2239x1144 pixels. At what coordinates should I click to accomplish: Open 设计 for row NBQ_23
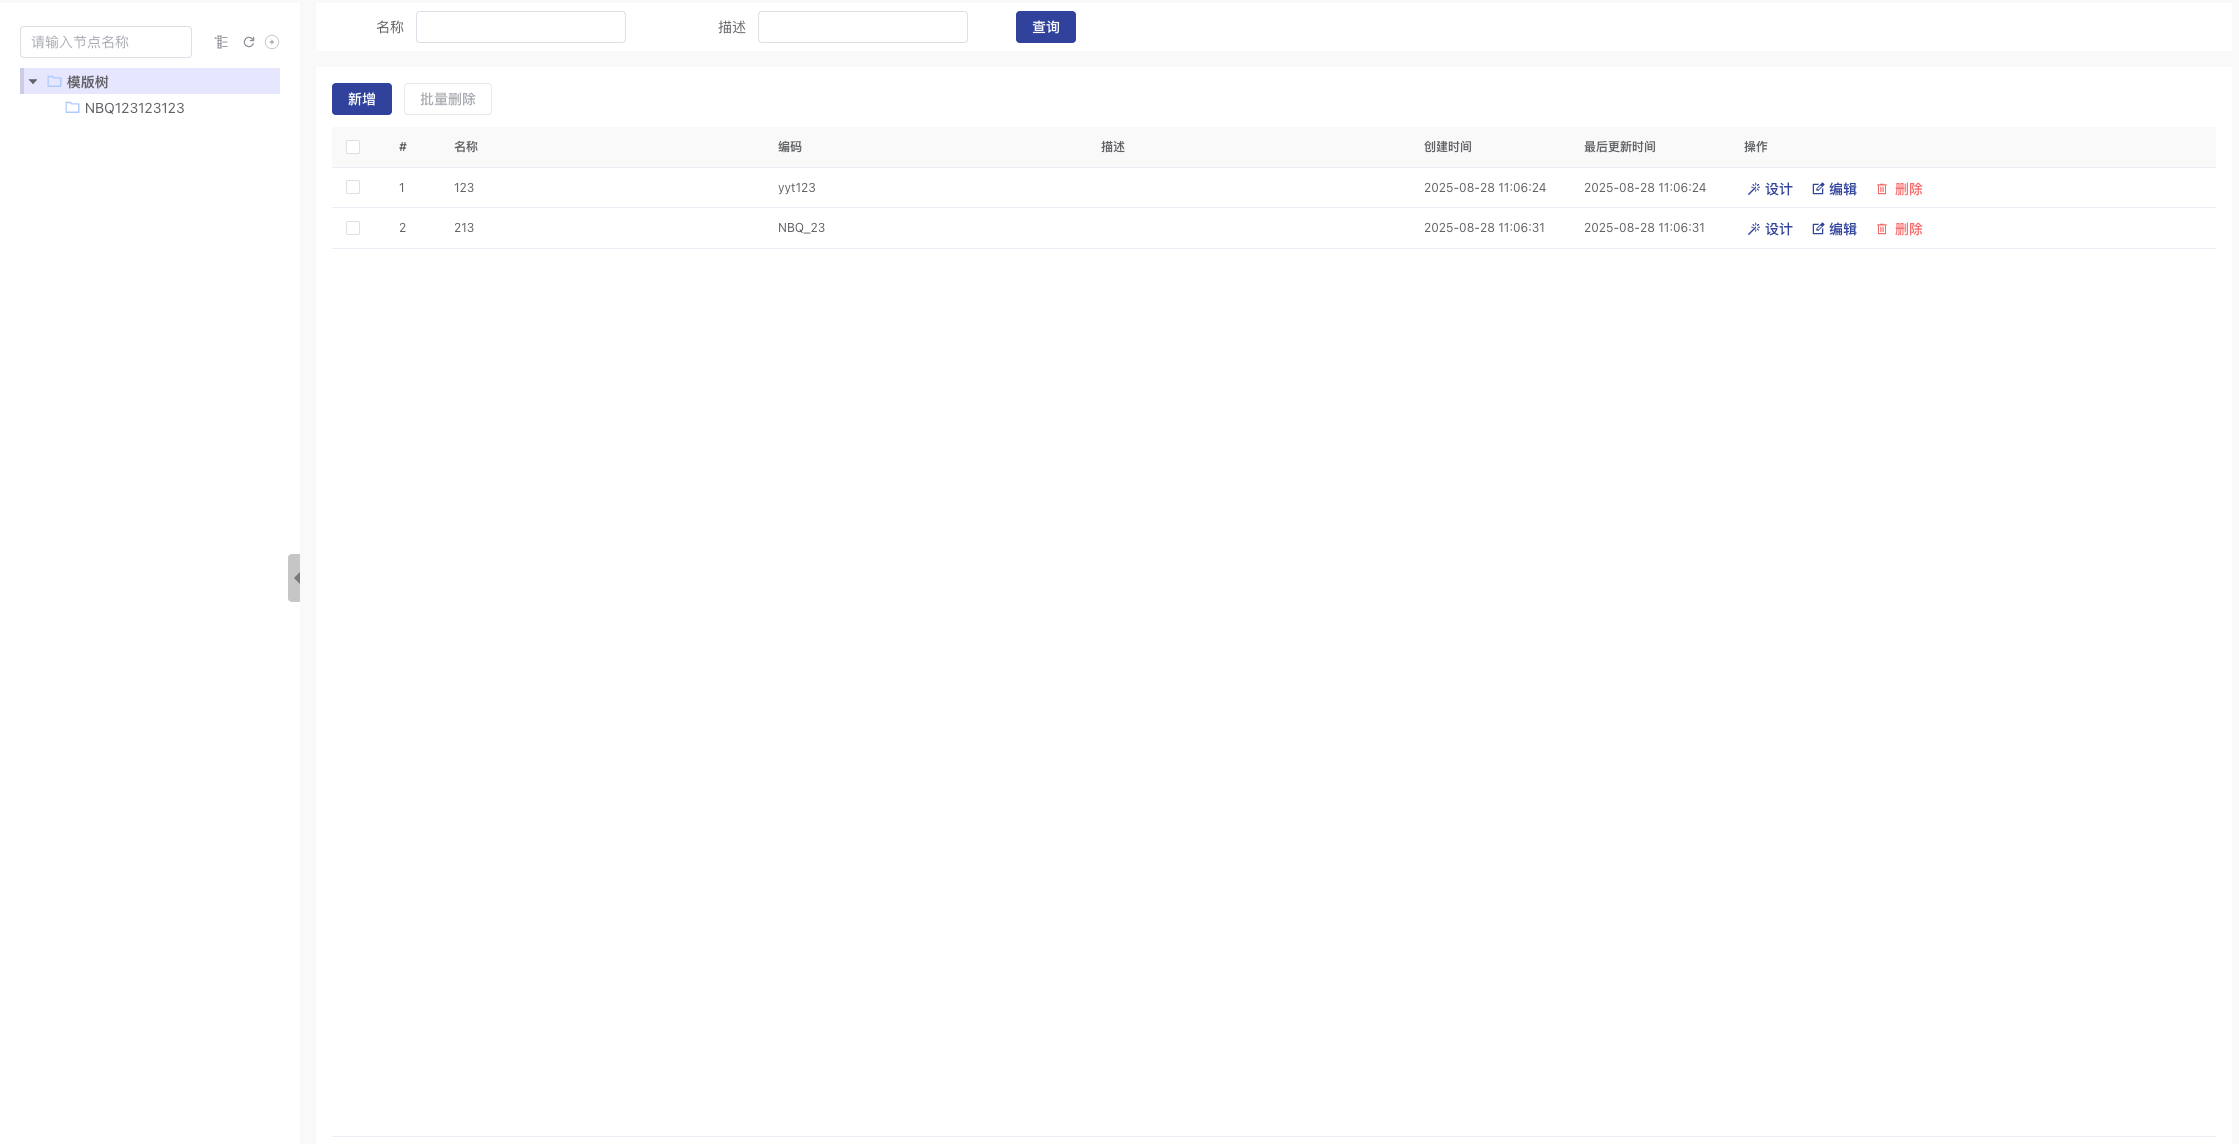pyautogui.click(x=1770, y=229)
